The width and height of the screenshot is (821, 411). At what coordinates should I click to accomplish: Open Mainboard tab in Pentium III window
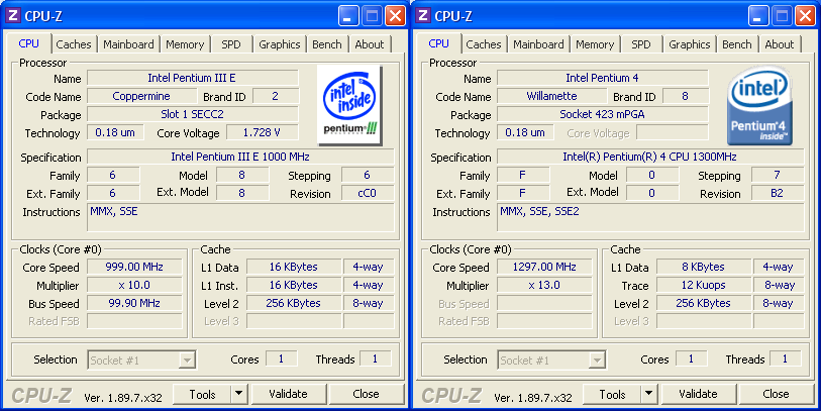(128, 45)
